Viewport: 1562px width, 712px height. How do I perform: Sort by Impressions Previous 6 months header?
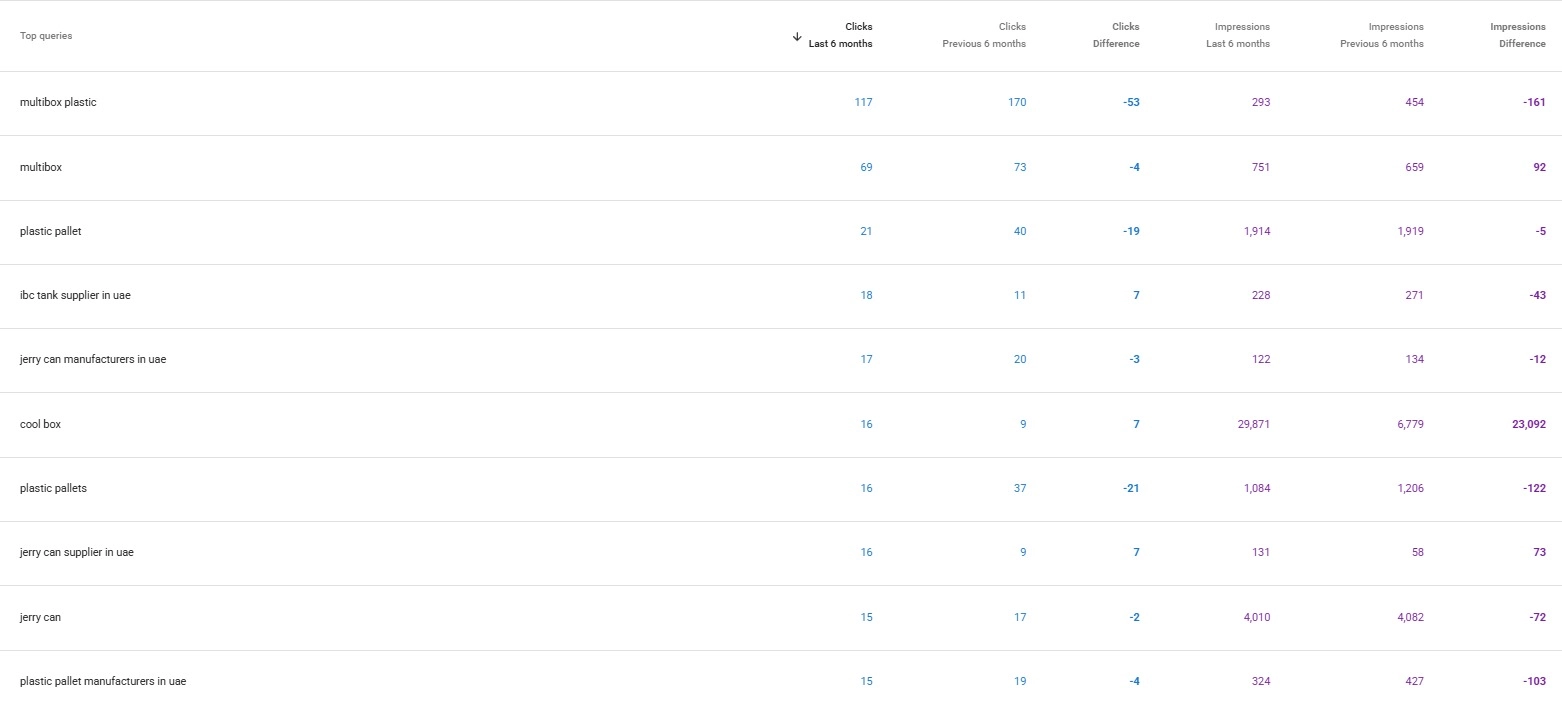(1382, 35)
